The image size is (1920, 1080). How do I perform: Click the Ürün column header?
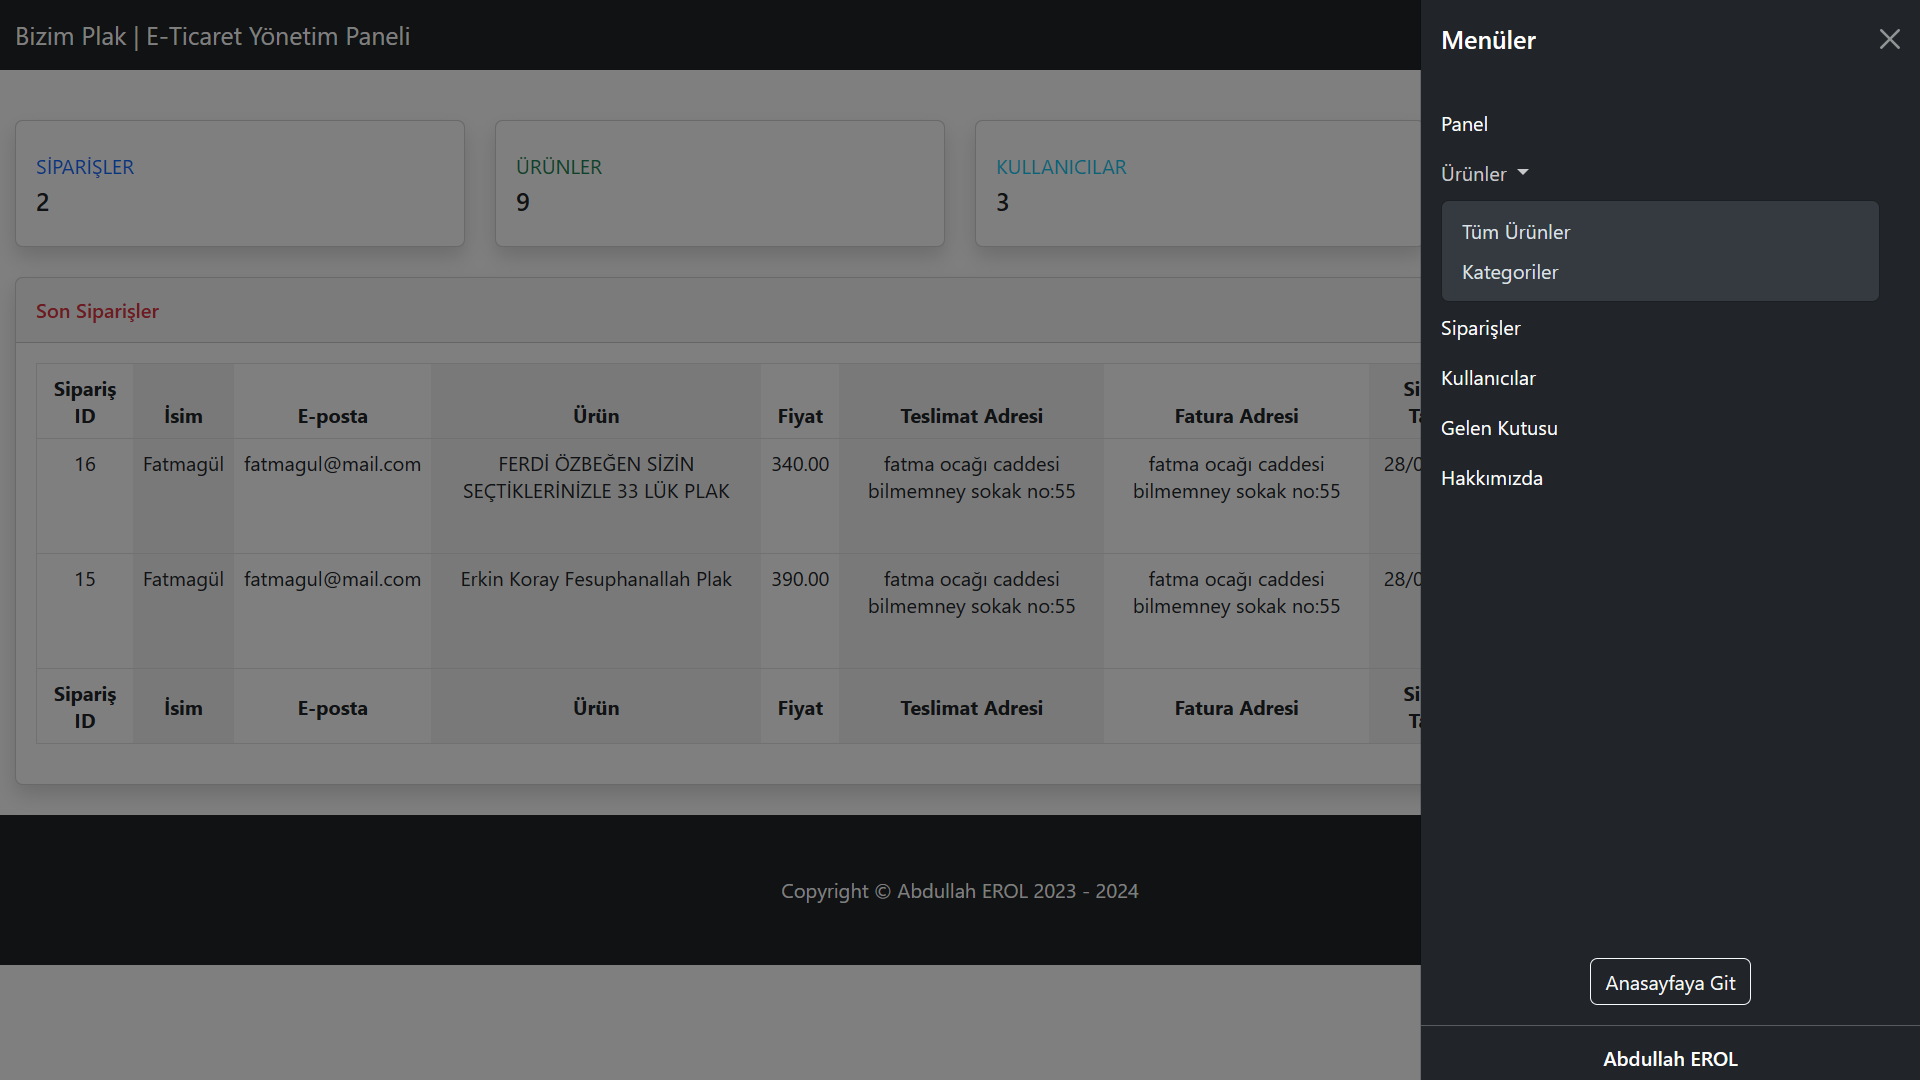(596, 416)
